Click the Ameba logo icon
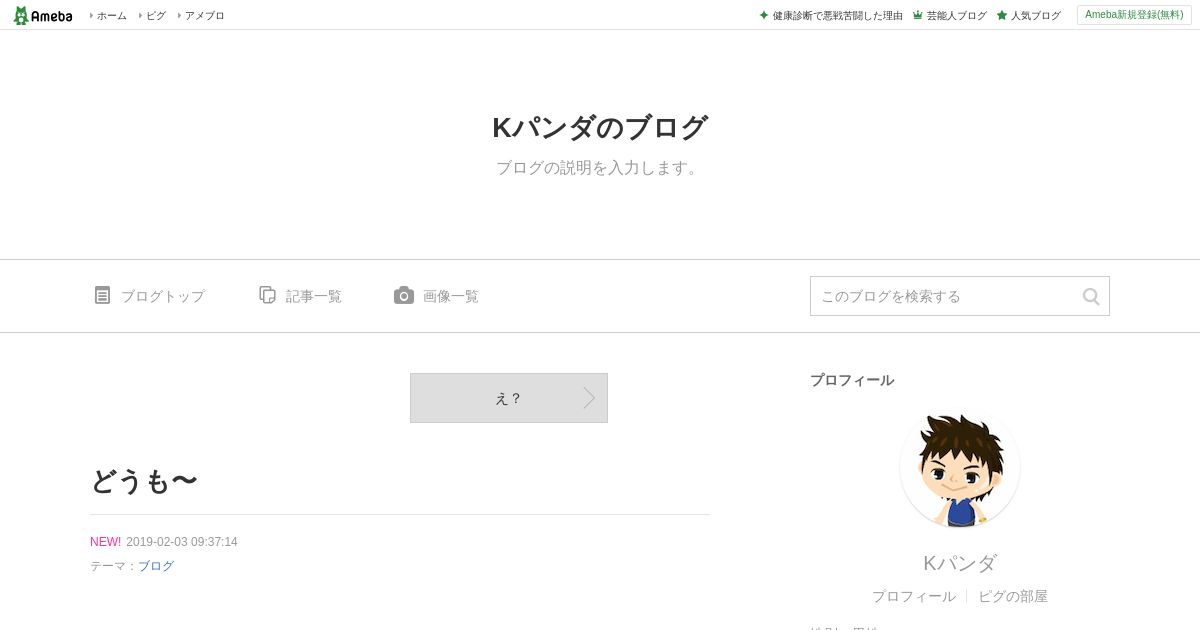1200x630 pixels. (x=21, y=15)
